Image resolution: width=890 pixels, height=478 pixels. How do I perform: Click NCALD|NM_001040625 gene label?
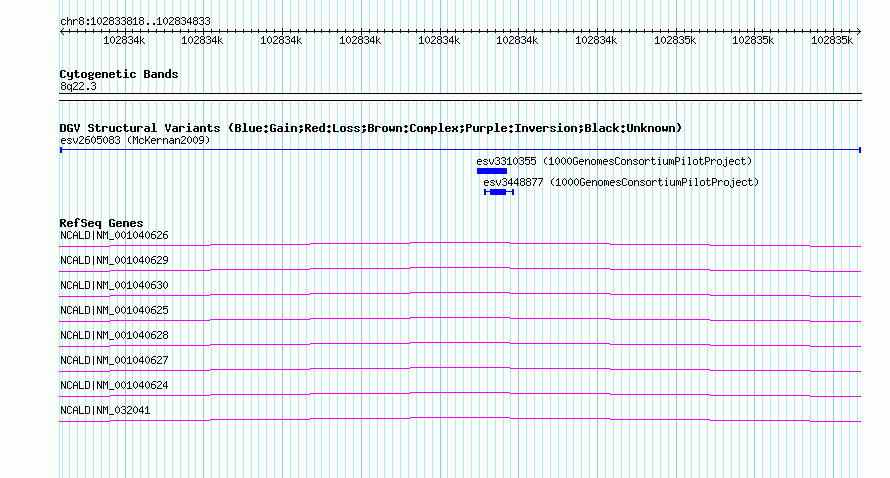click(x=114, y=310)
